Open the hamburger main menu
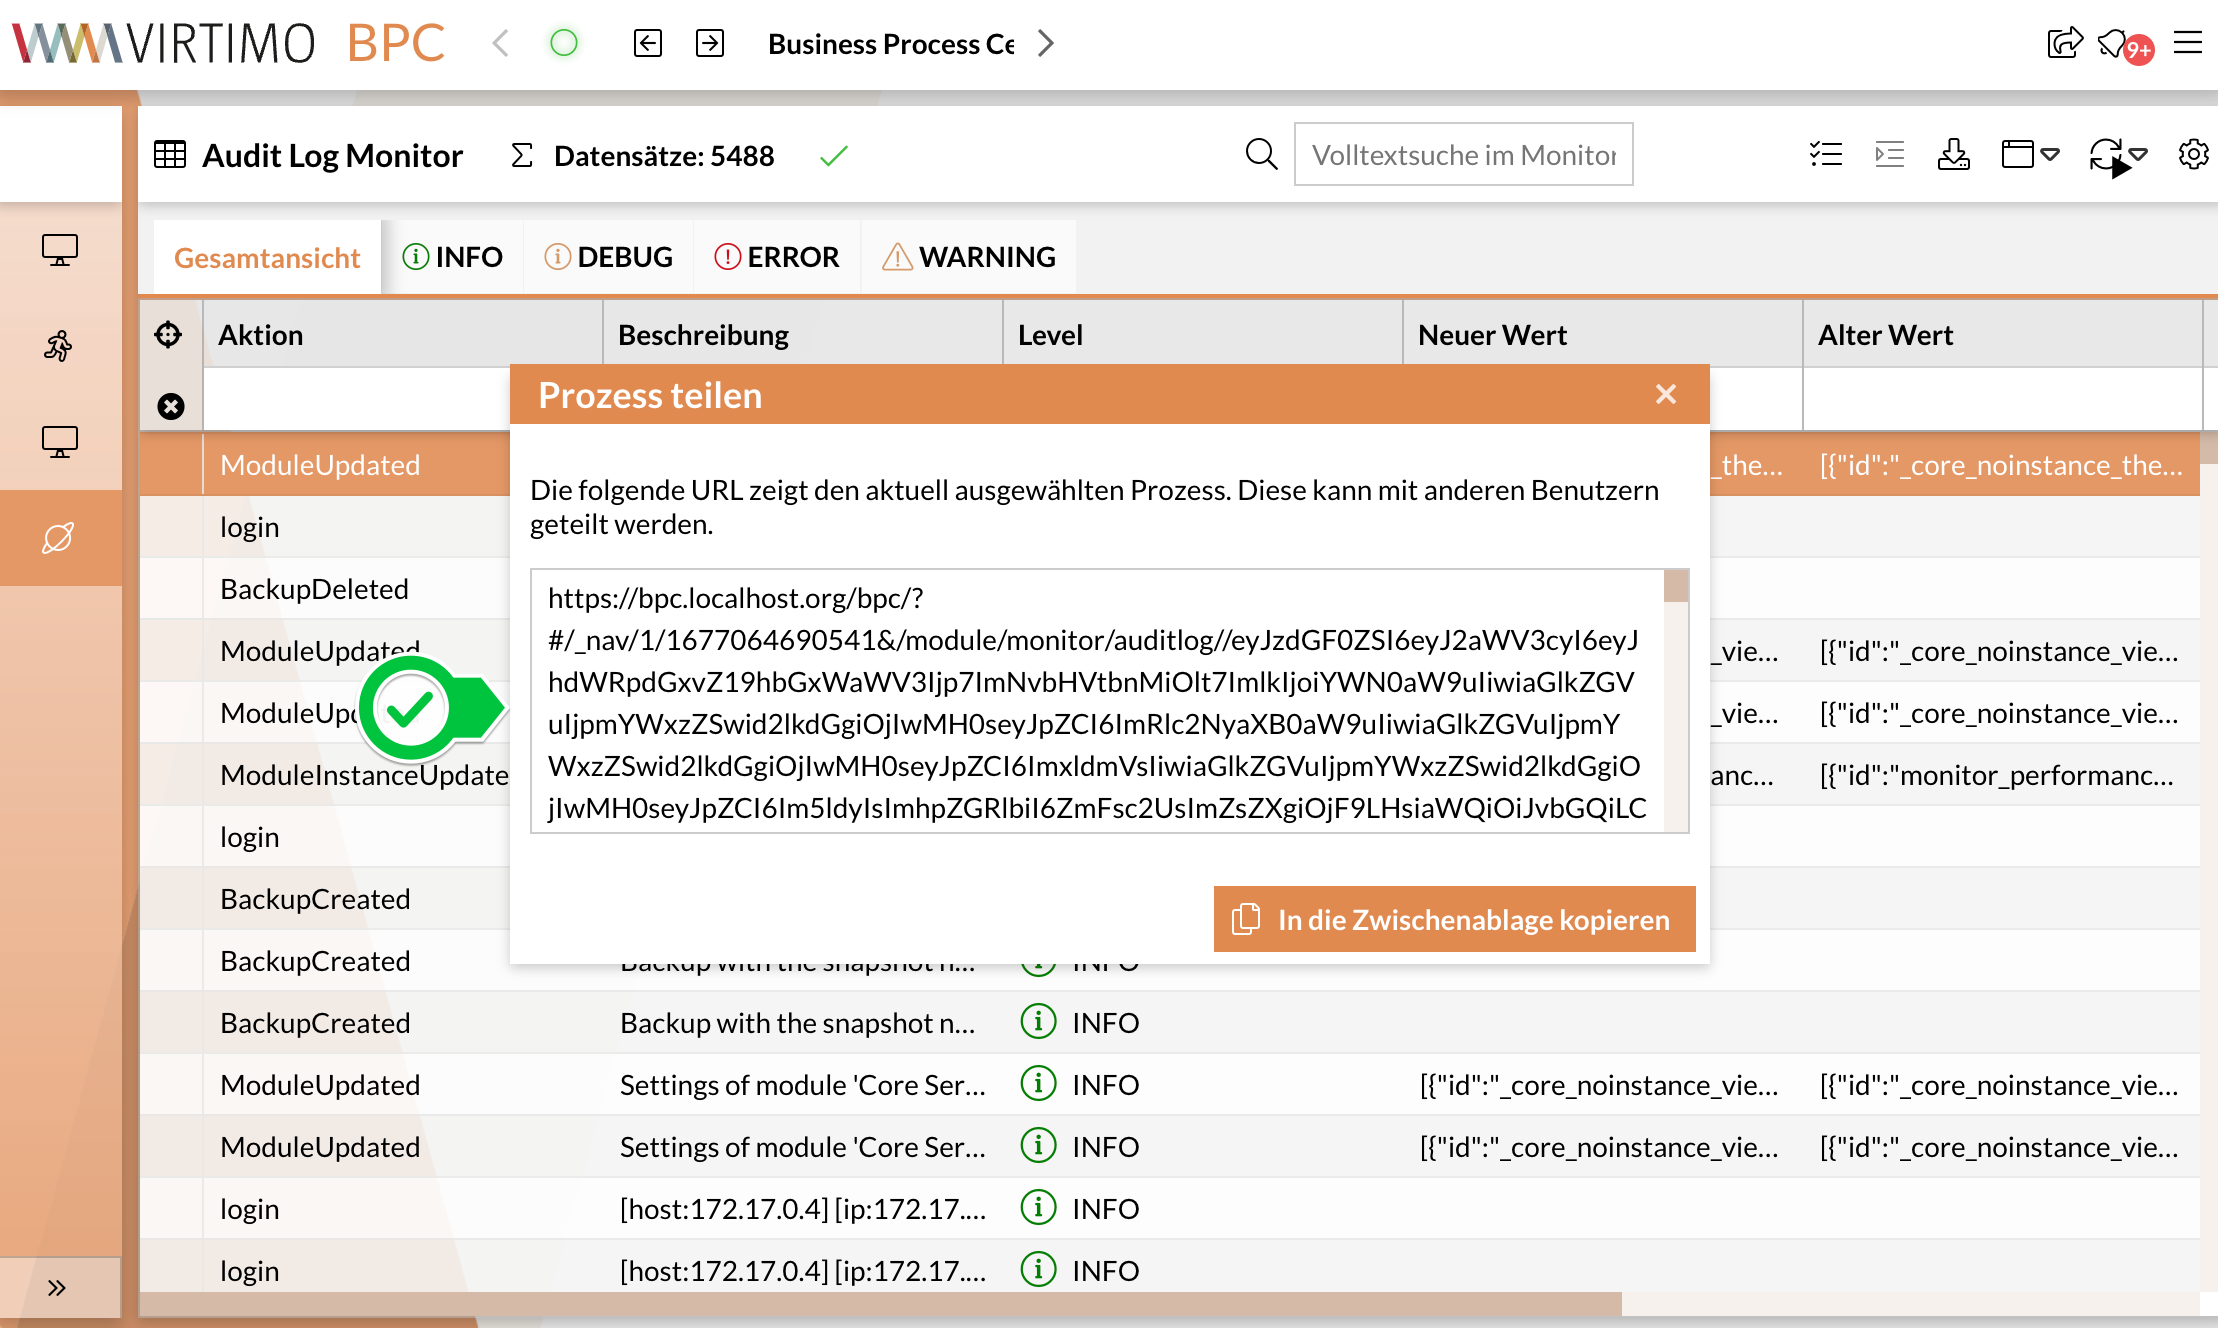Screen dimensions: 2218x1328 (x=2188, y=43)
